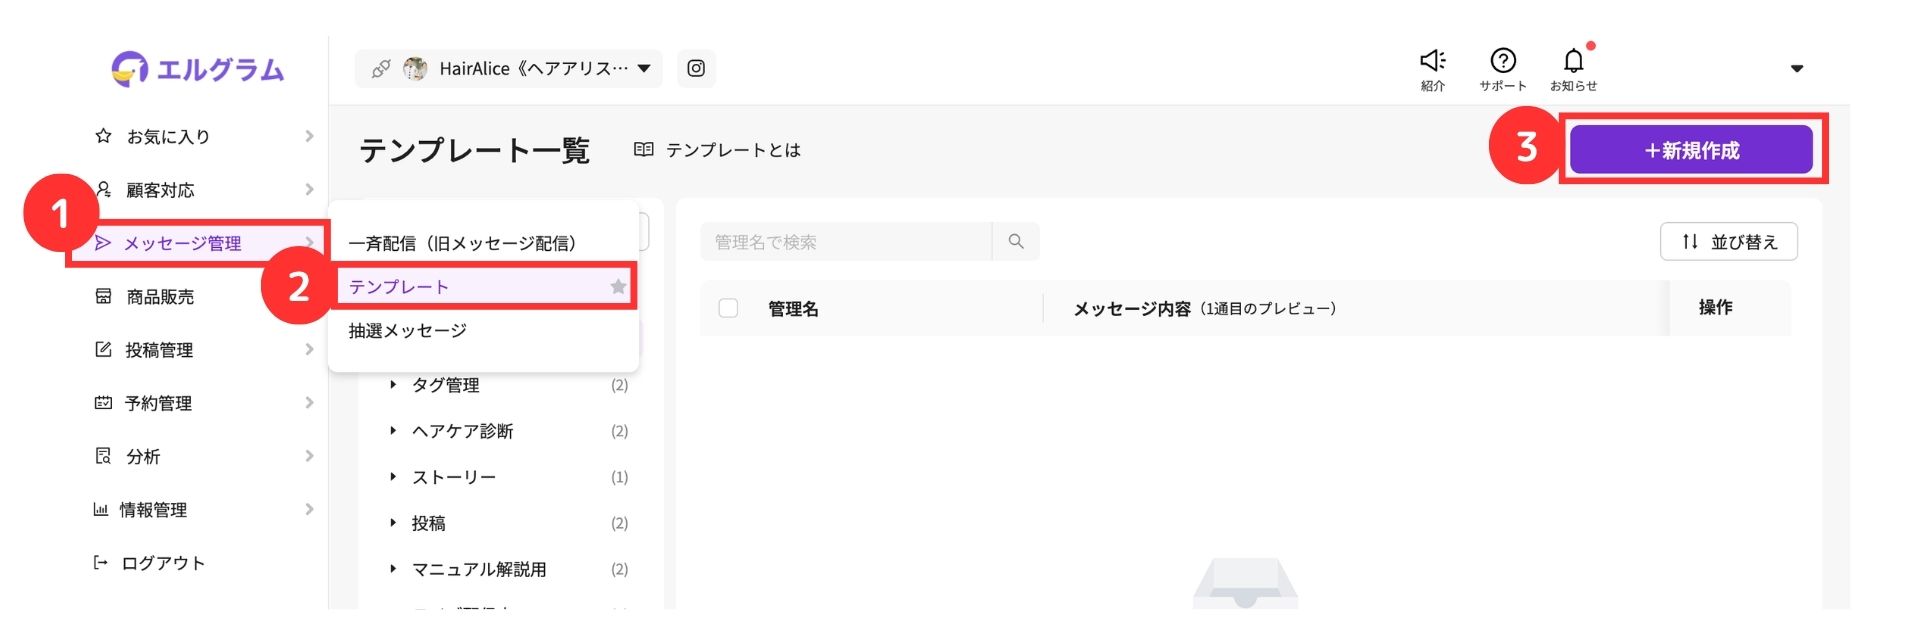Click the Instagram icon next to account selector
1920x640 pixels.
coord(696,68)
